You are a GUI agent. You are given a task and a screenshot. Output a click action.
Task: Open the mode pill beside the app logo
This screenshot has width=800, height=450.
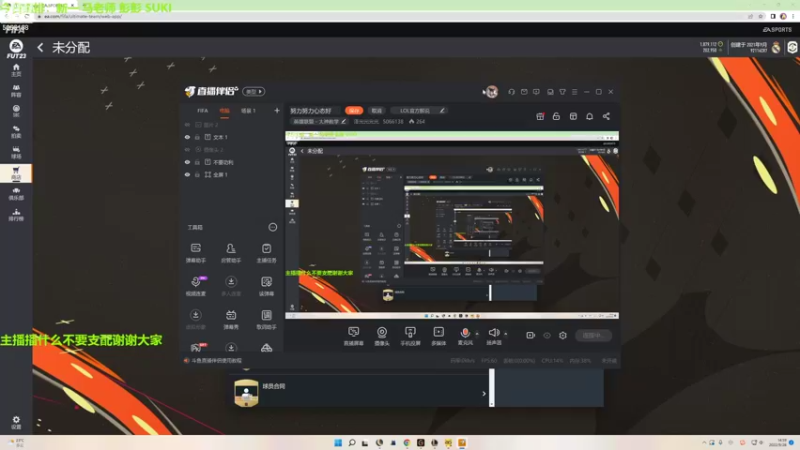[x=254, y=92]
